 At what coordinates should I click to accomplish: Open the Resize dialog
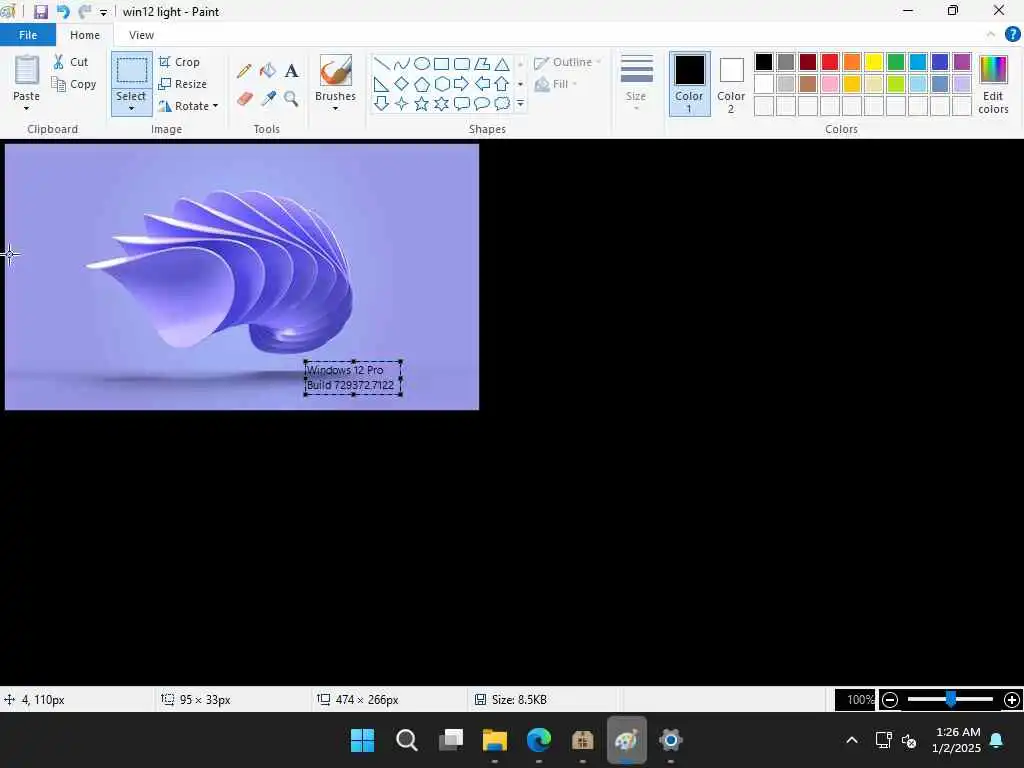point(183,84)
